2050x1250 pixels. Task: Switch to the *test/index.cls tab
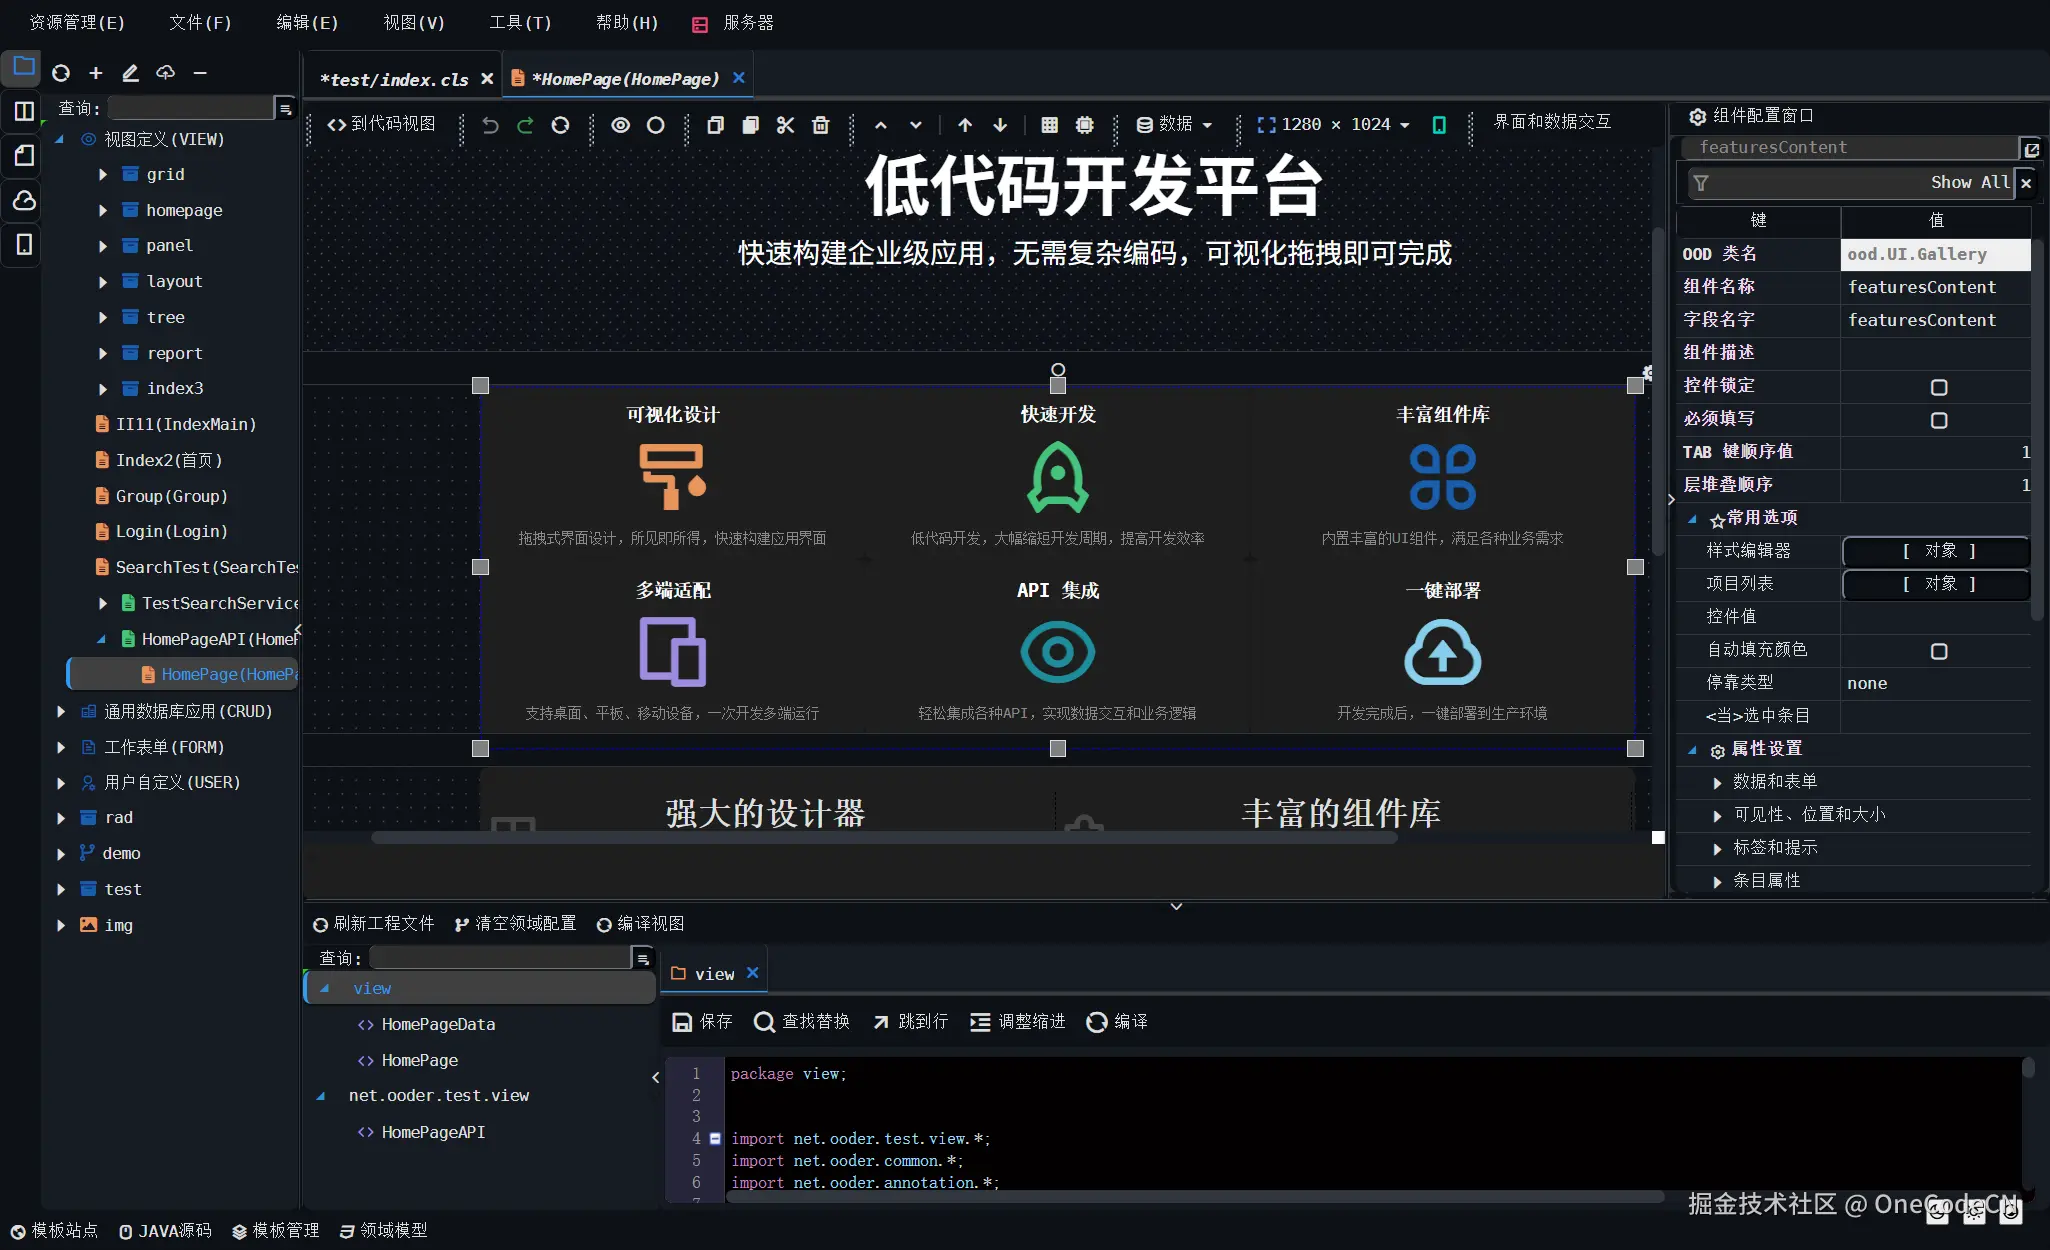(394, 79)
